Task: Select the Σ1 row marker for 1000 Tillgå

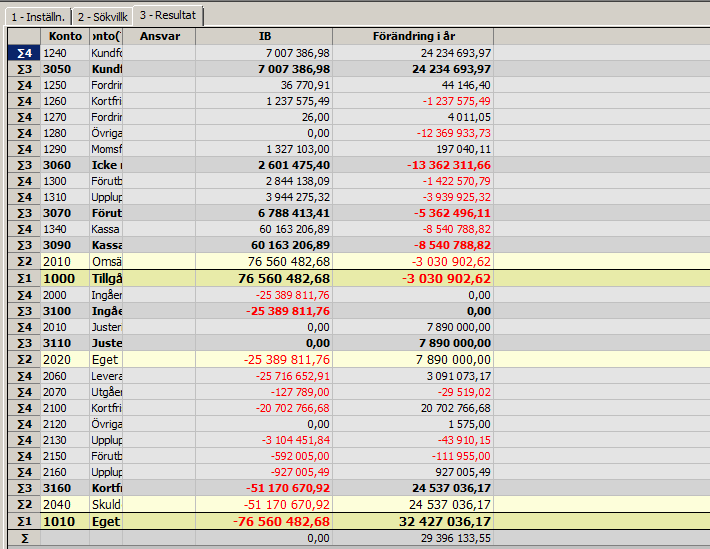Action: 24,278
